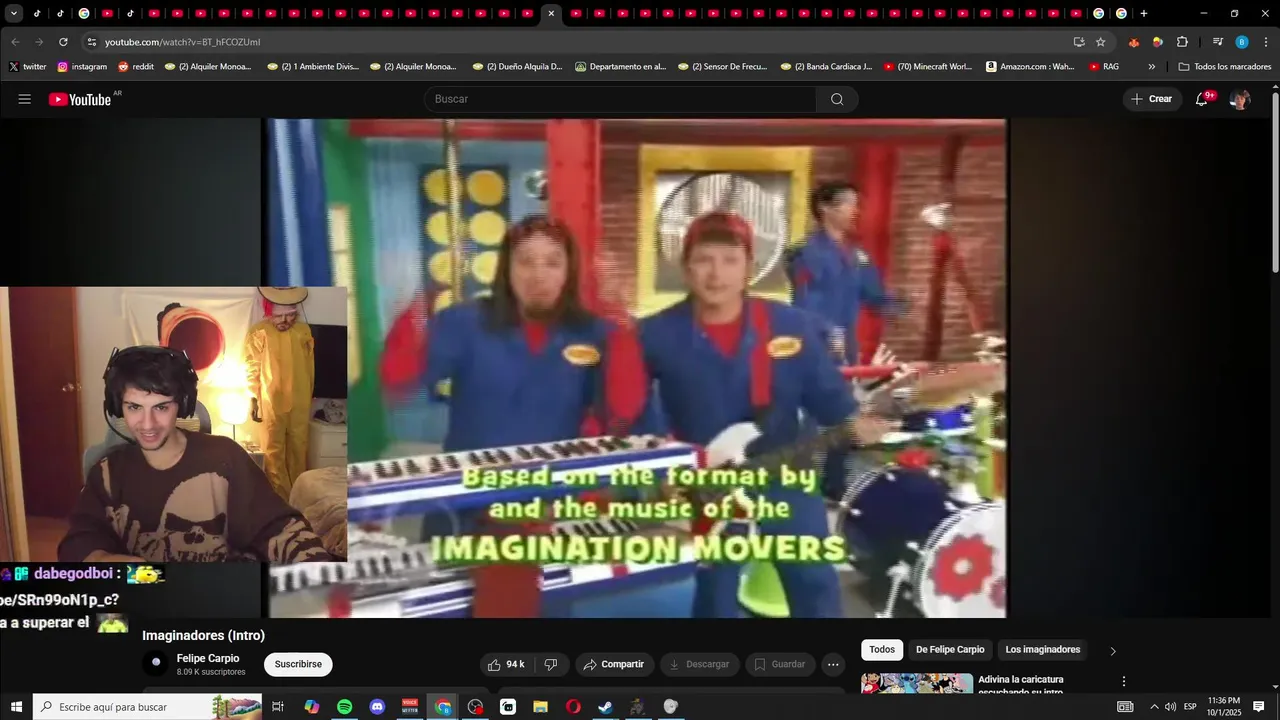This screenshot has height=720, width=1280.
Task: Close the active YouTube tab
Action: [x=551, y=14]
